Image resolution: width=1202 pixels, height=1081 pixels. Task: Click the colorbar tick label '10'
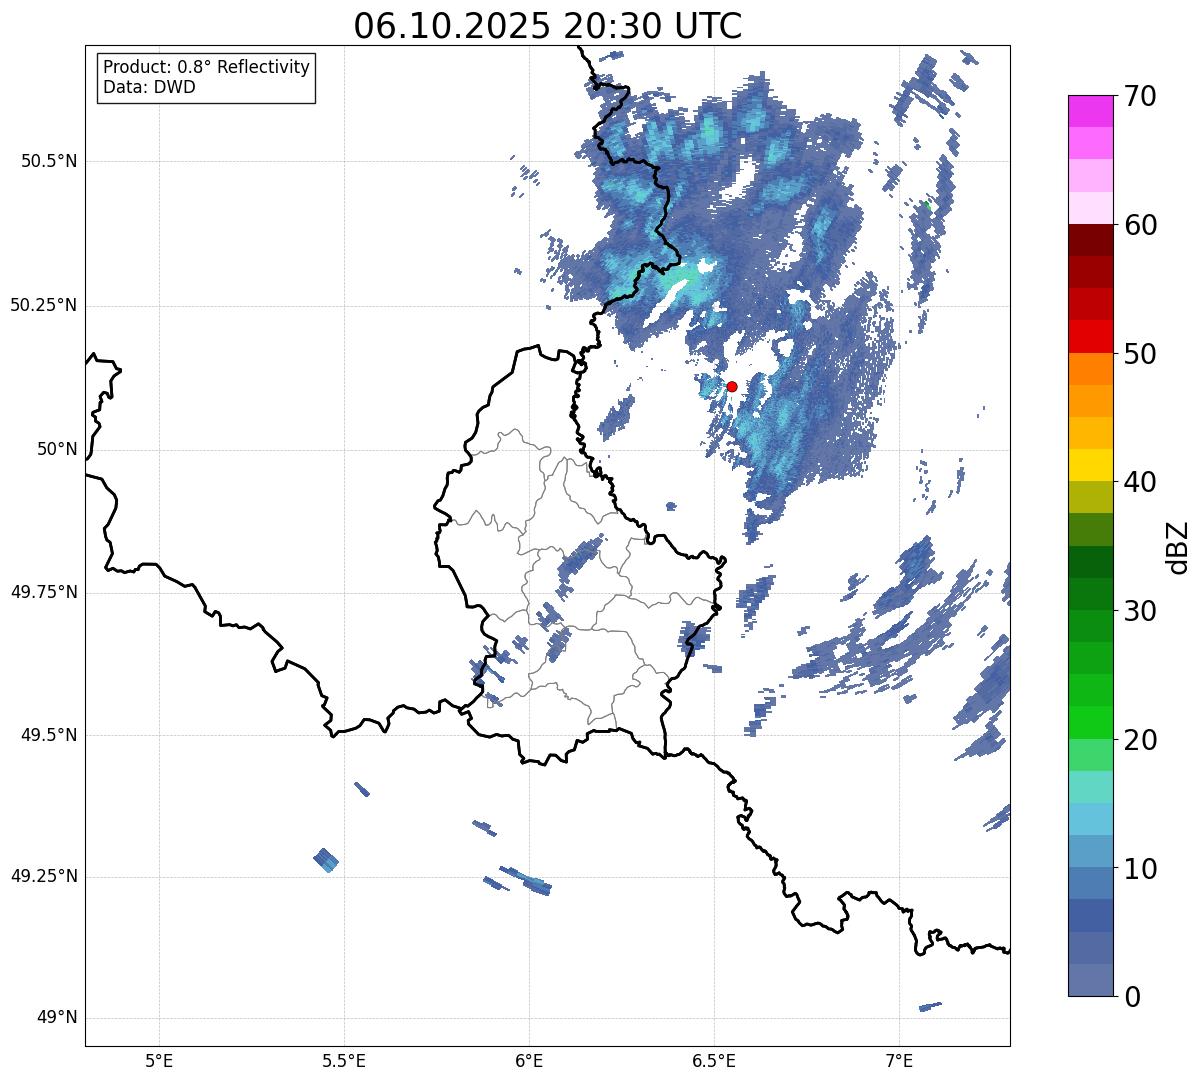click(1140, 868)
